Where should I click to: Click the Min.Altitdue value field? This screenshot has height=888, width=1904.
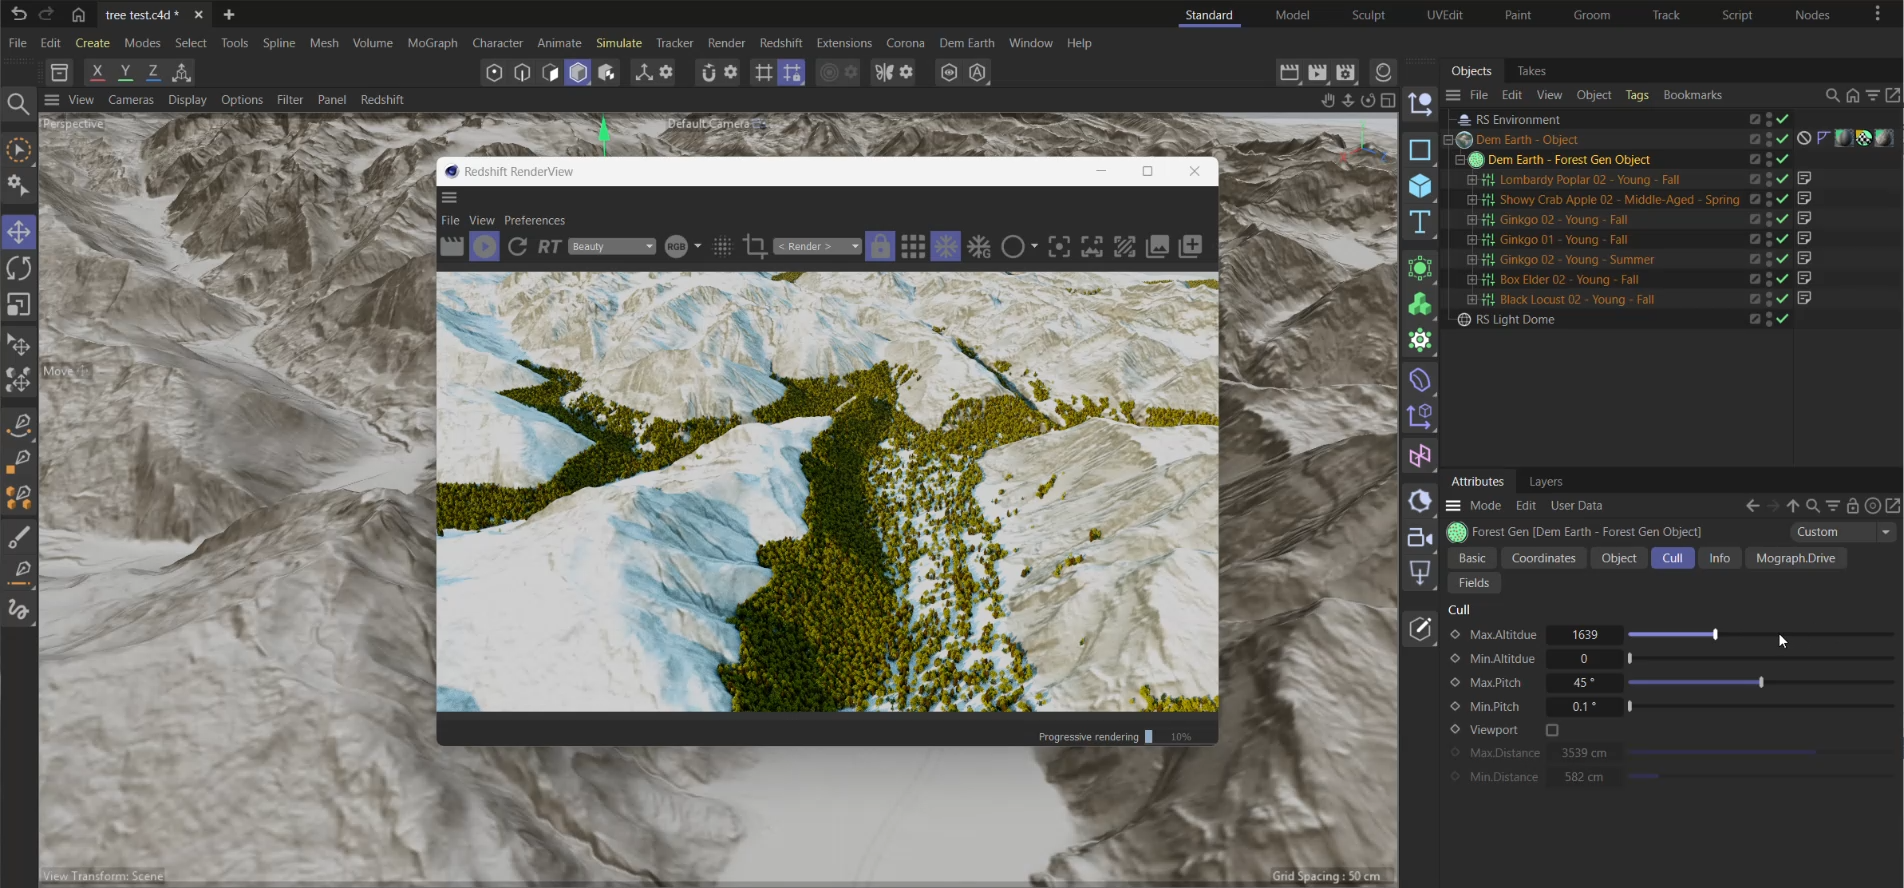[x=1584, y=659]
